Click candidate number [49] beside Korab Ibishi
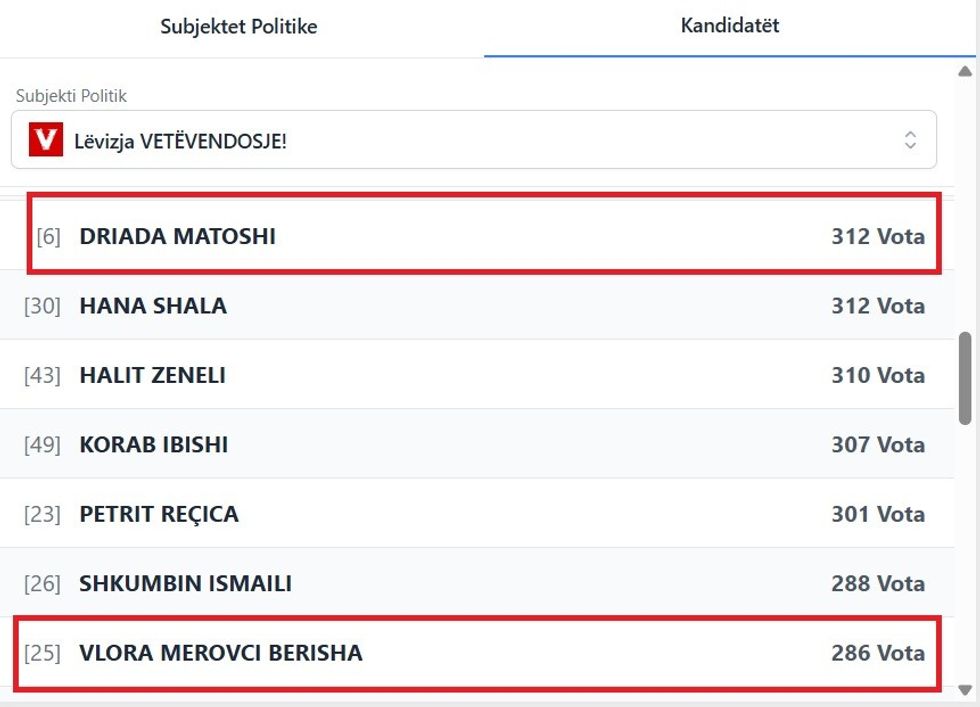980x707 pixels. [x=42, y=445]
